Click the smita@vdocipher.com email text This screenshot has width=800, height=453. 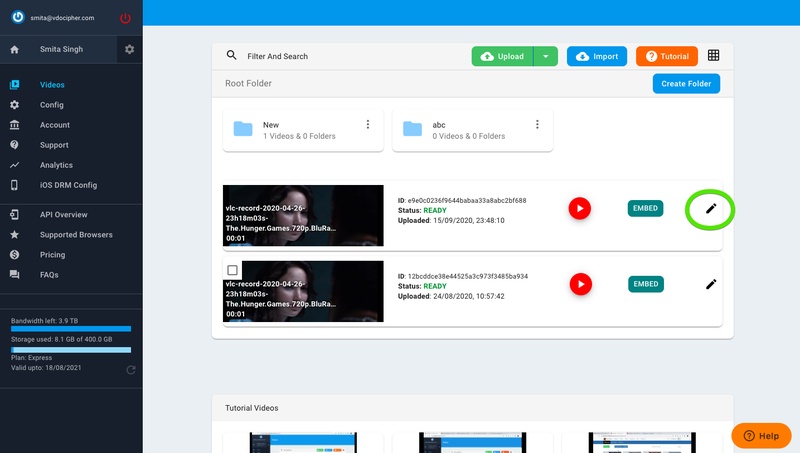pyautogui.click(x=62, y=18)
